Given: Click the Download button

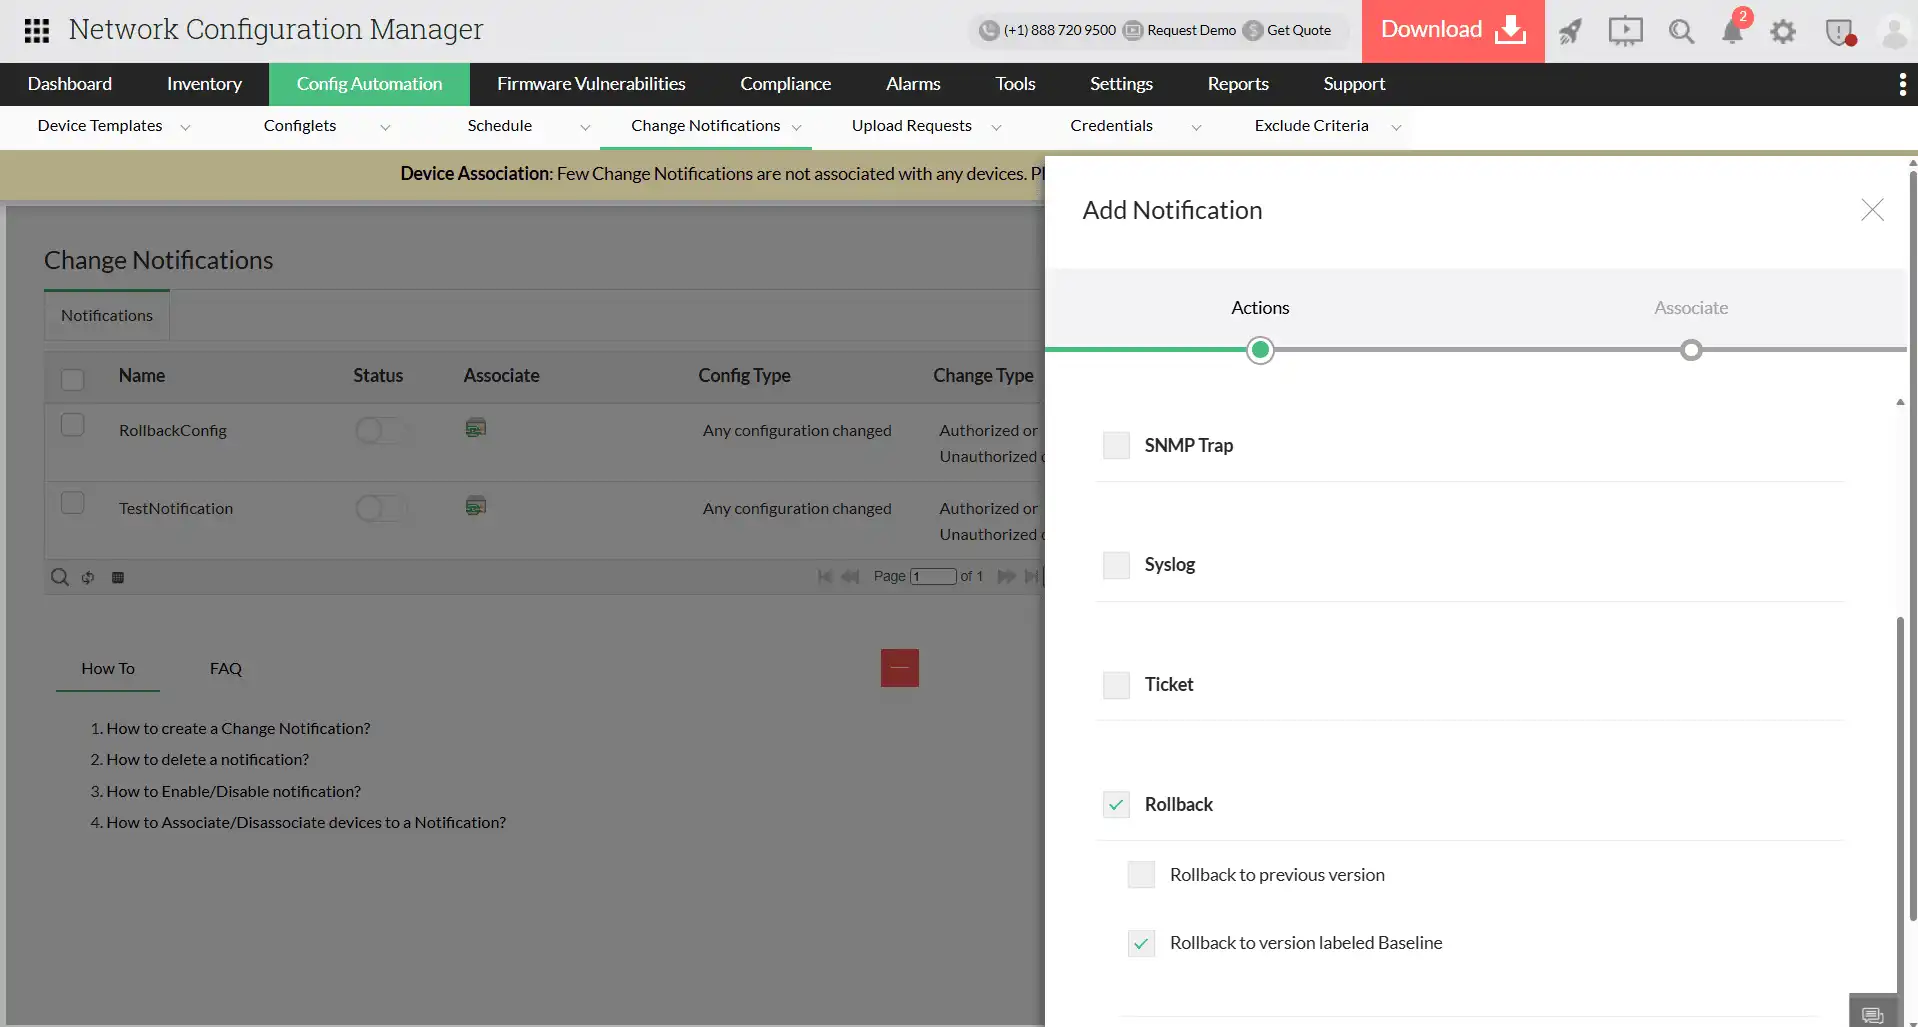Looking at the screenshot, I should [1450, 29].
